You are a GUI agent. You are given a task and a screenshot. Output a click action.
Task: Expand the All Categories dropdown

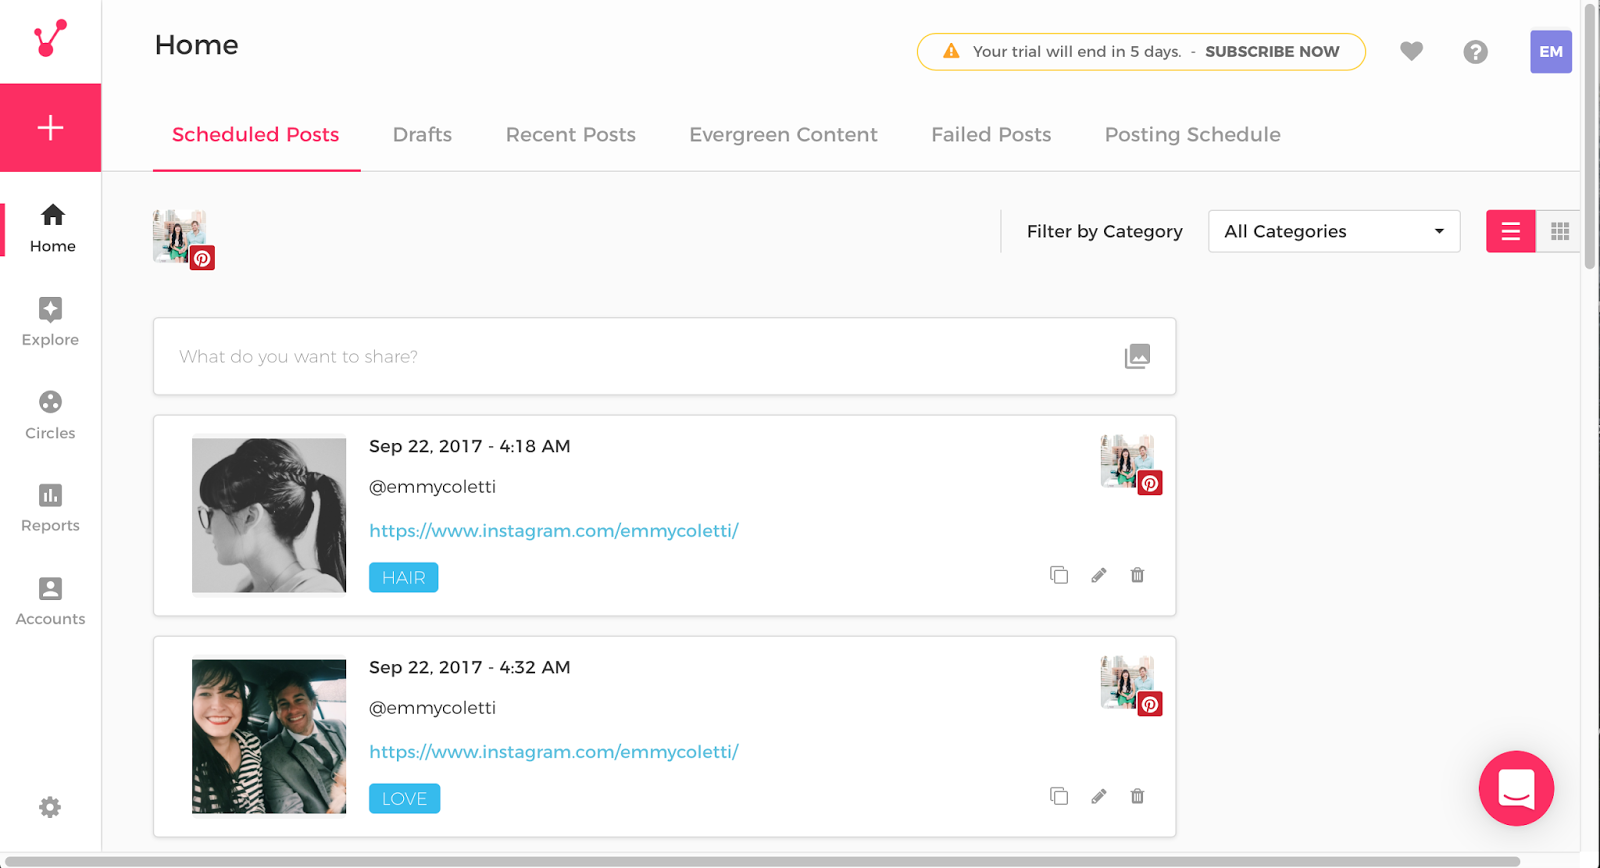(1334, 231)
